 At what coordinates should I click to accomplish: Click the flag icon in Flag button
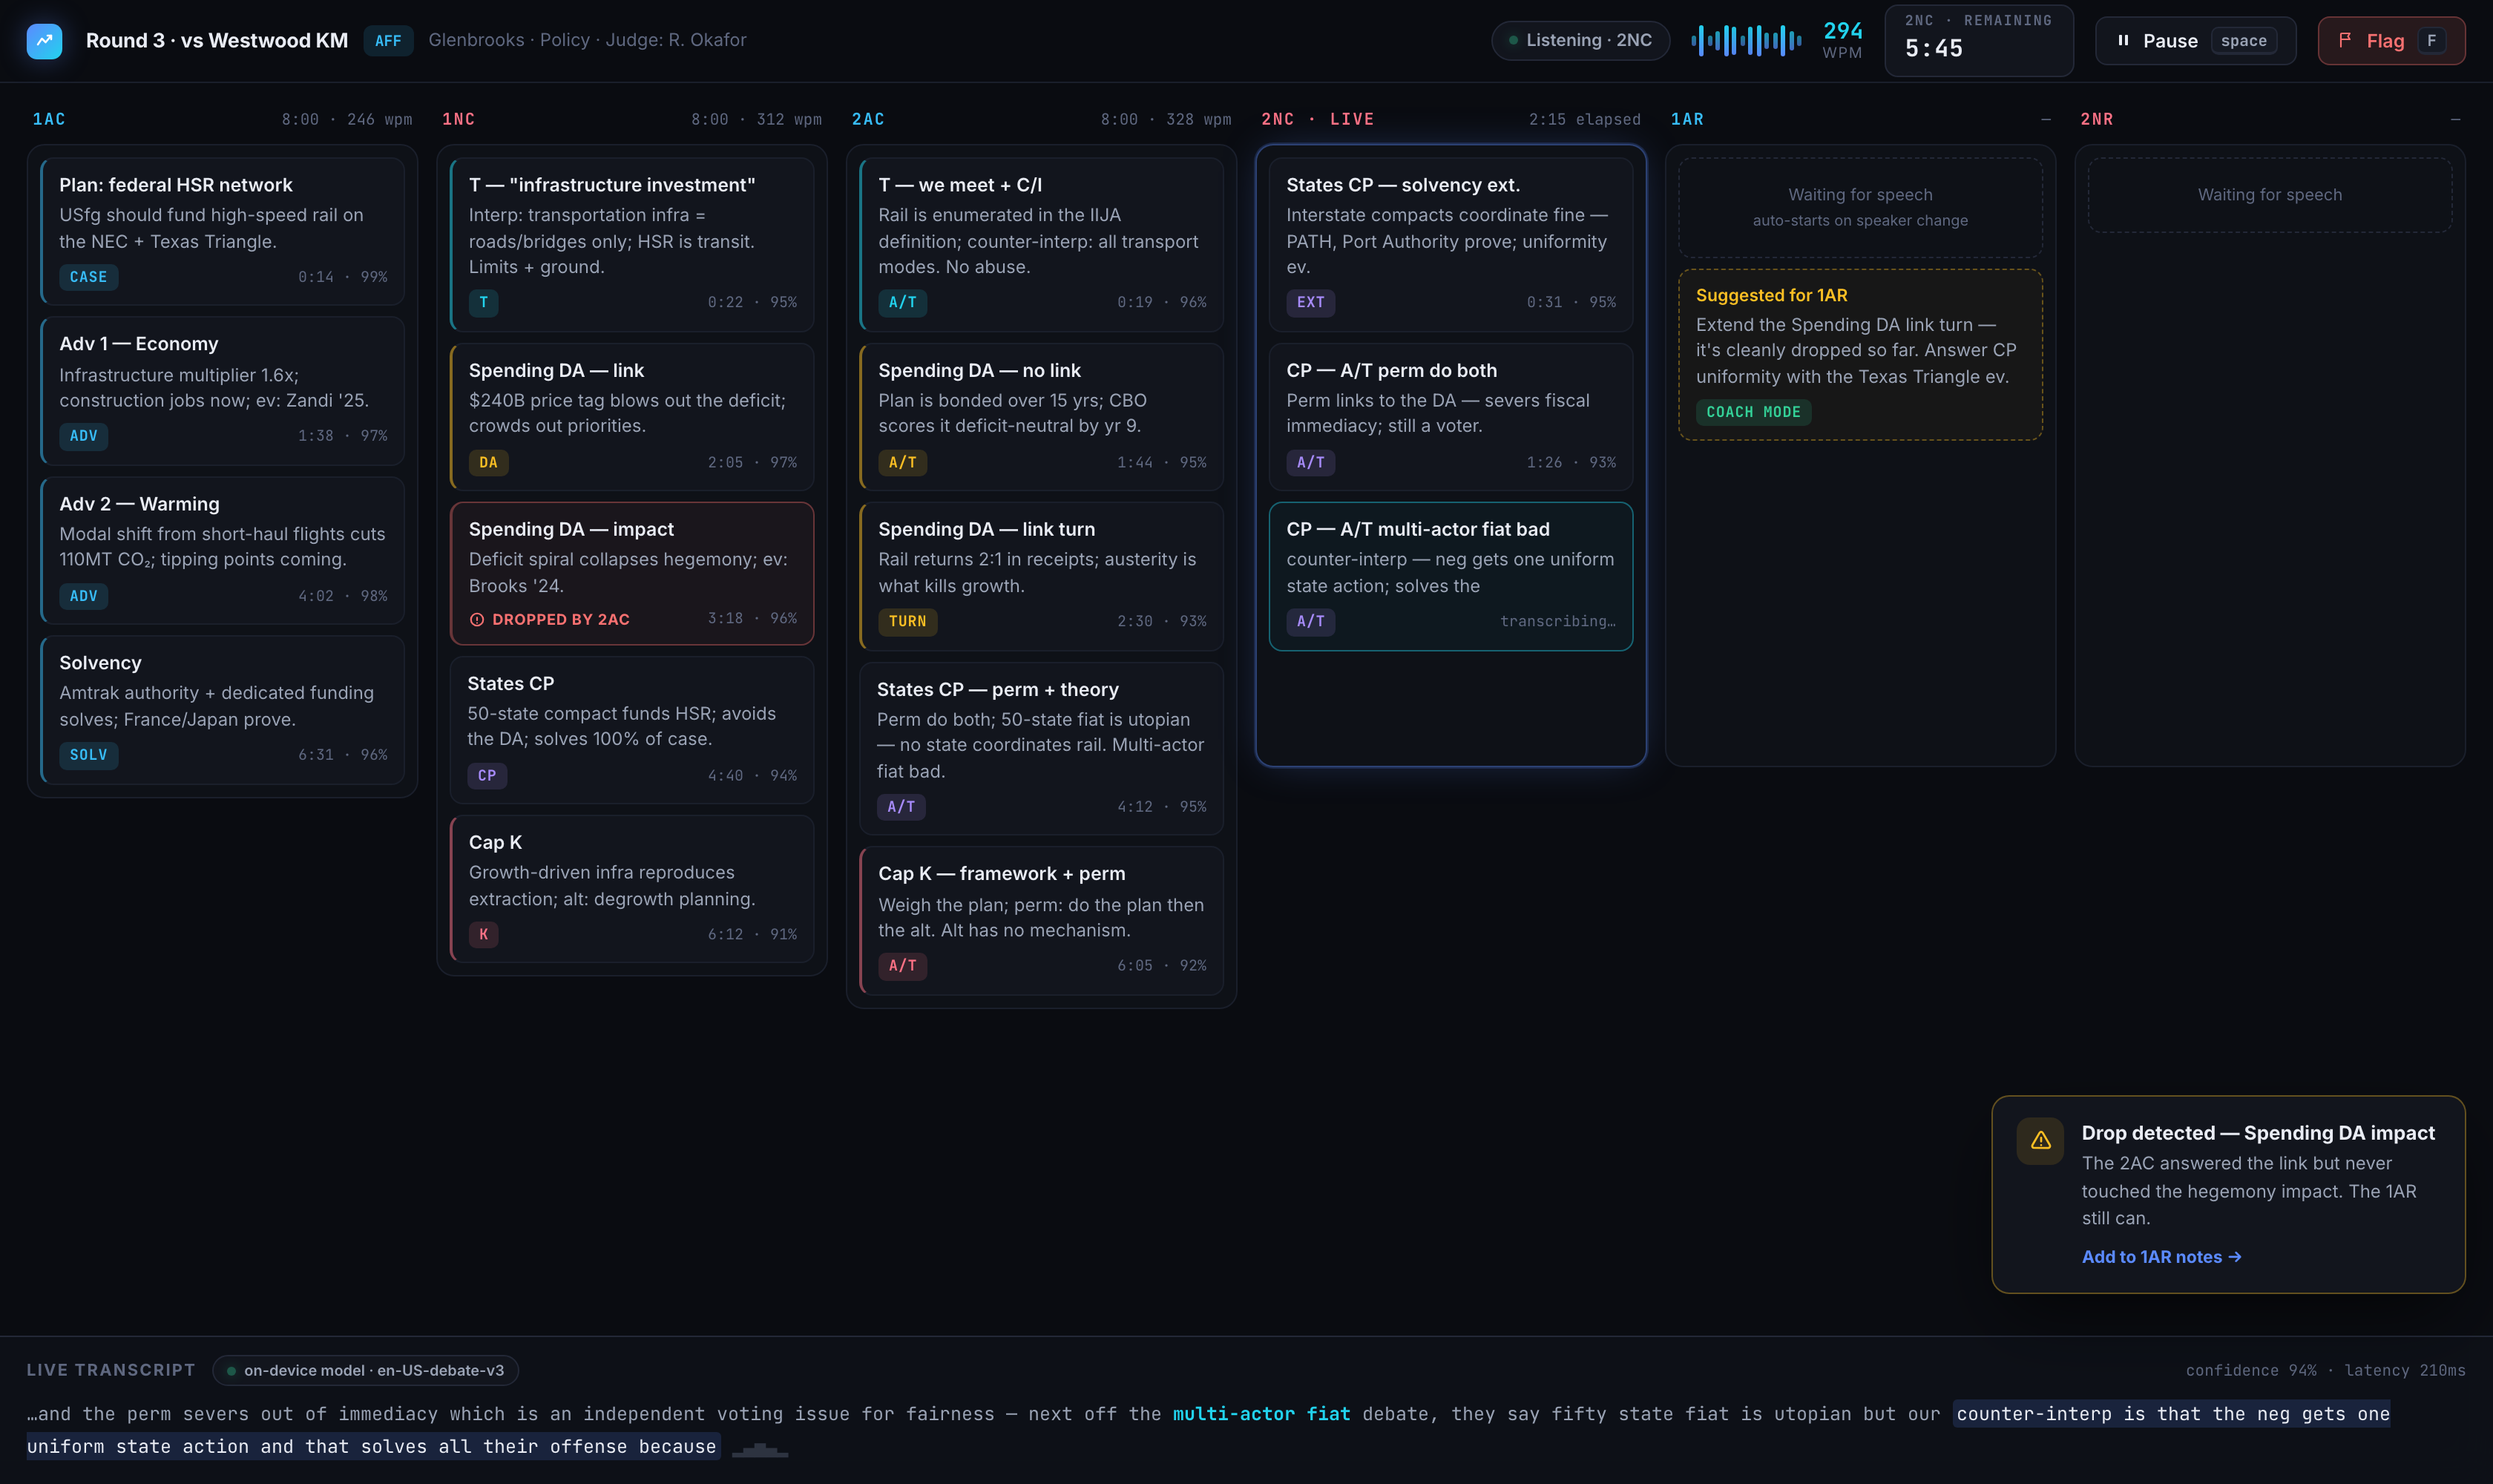click(2345, 40)
